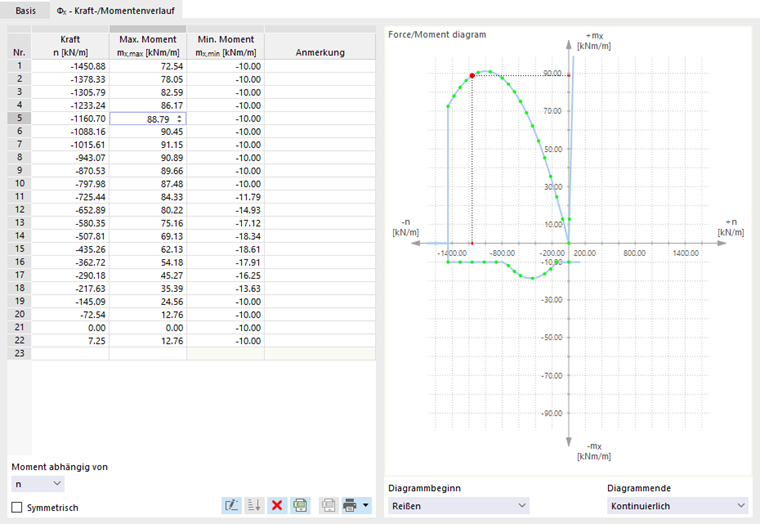Click Kraft cell -1450.88

(70, 66)
